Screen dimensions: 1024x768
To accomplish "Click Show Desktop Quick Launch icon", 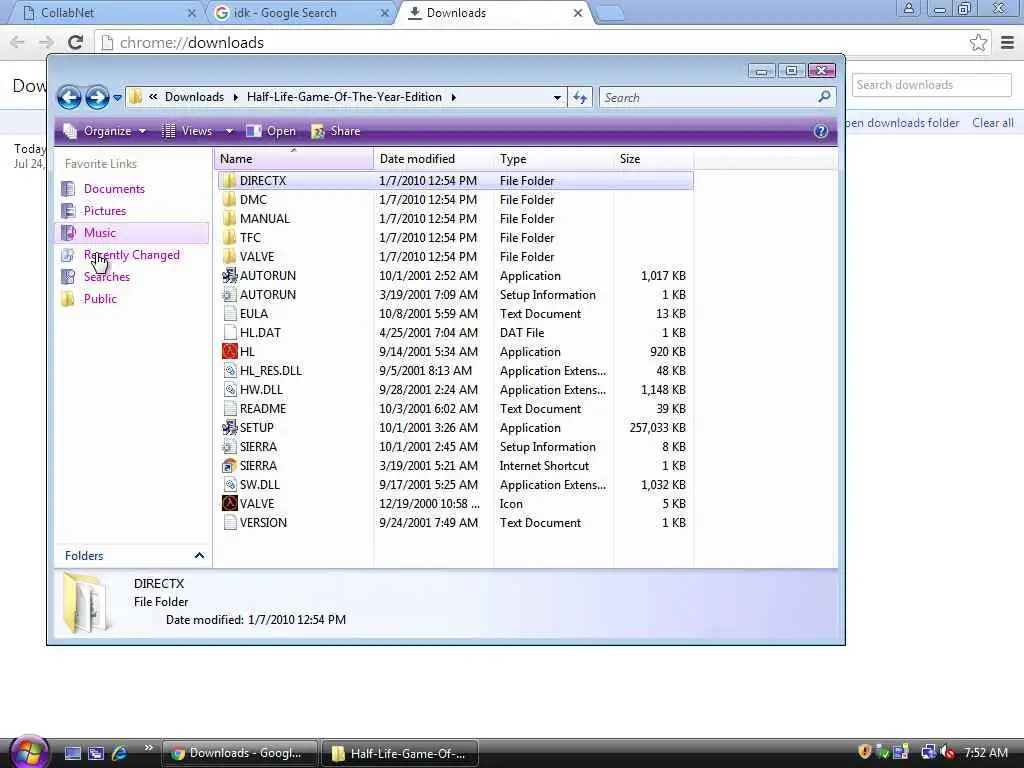I will tap(72, 753).
